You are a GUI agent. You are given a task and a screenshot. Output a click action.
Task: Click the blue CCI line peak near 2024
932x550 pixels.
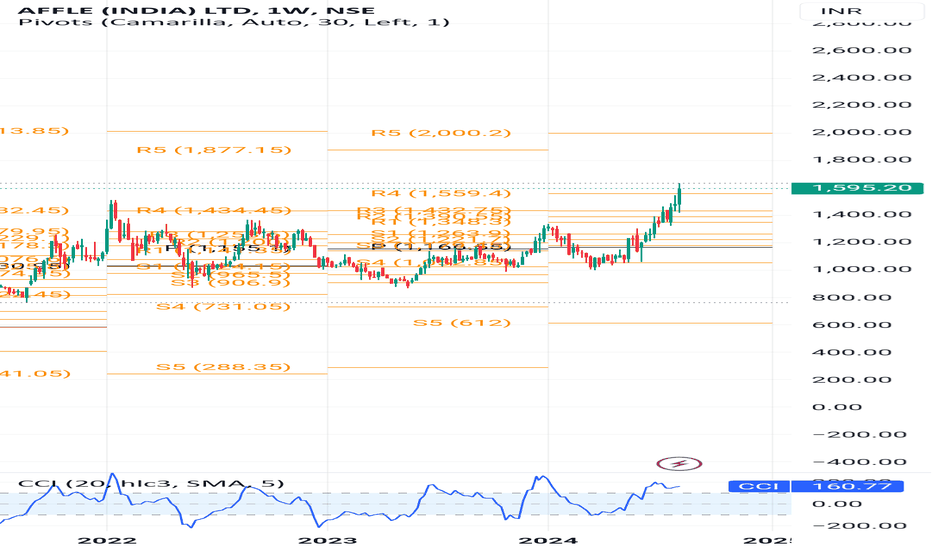pyautogui.click(x=540, y=477)
